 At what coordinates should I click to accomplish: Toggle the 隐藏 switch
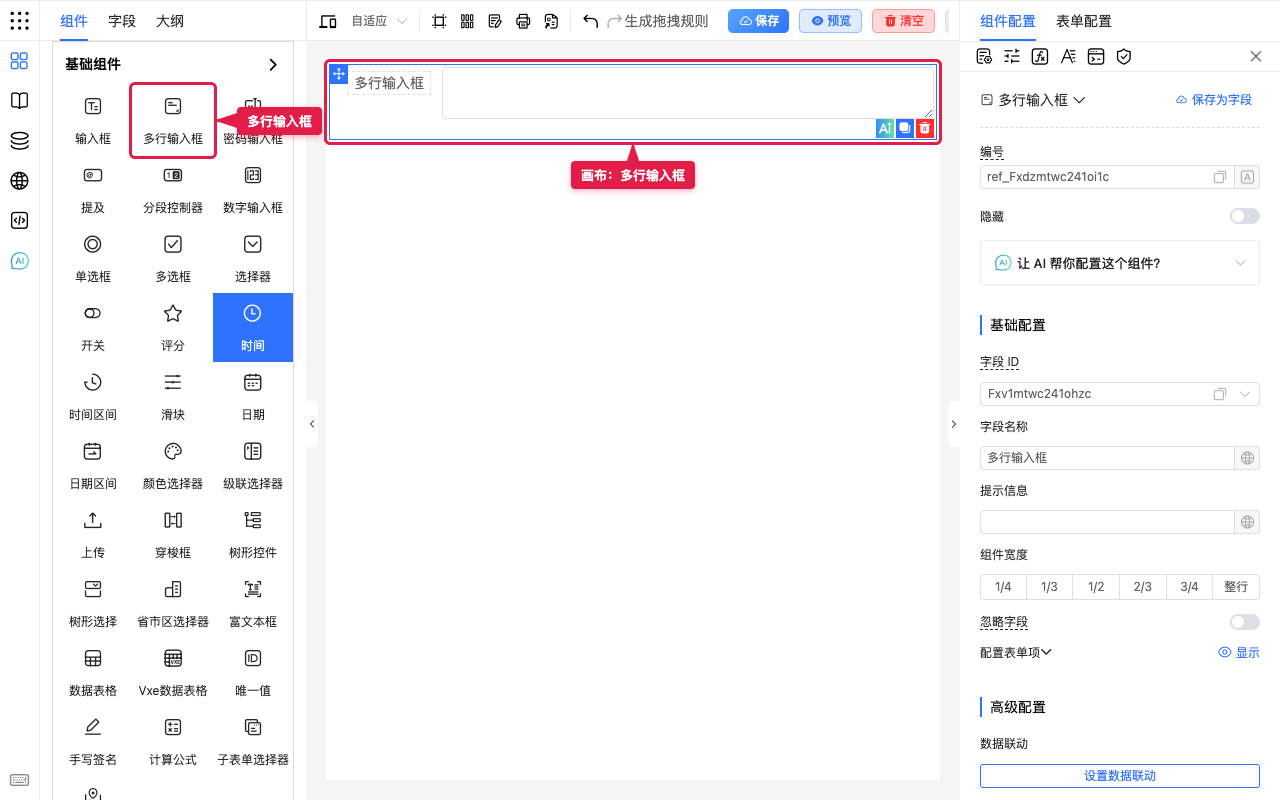1245,216
